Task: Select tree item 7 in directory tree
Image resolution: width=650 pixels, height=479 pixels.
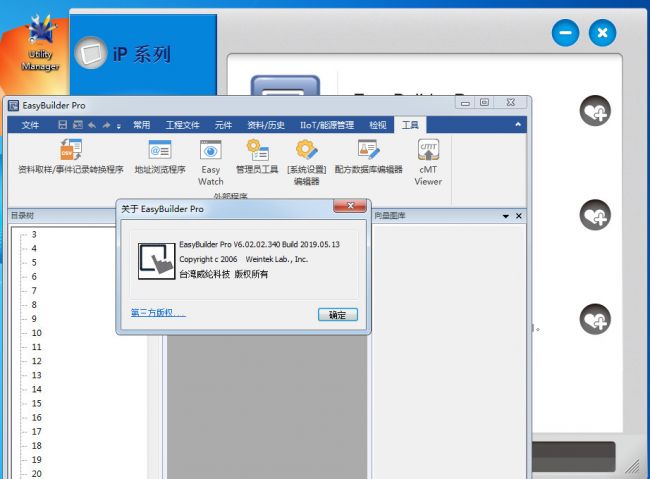Action: point(34,291)
